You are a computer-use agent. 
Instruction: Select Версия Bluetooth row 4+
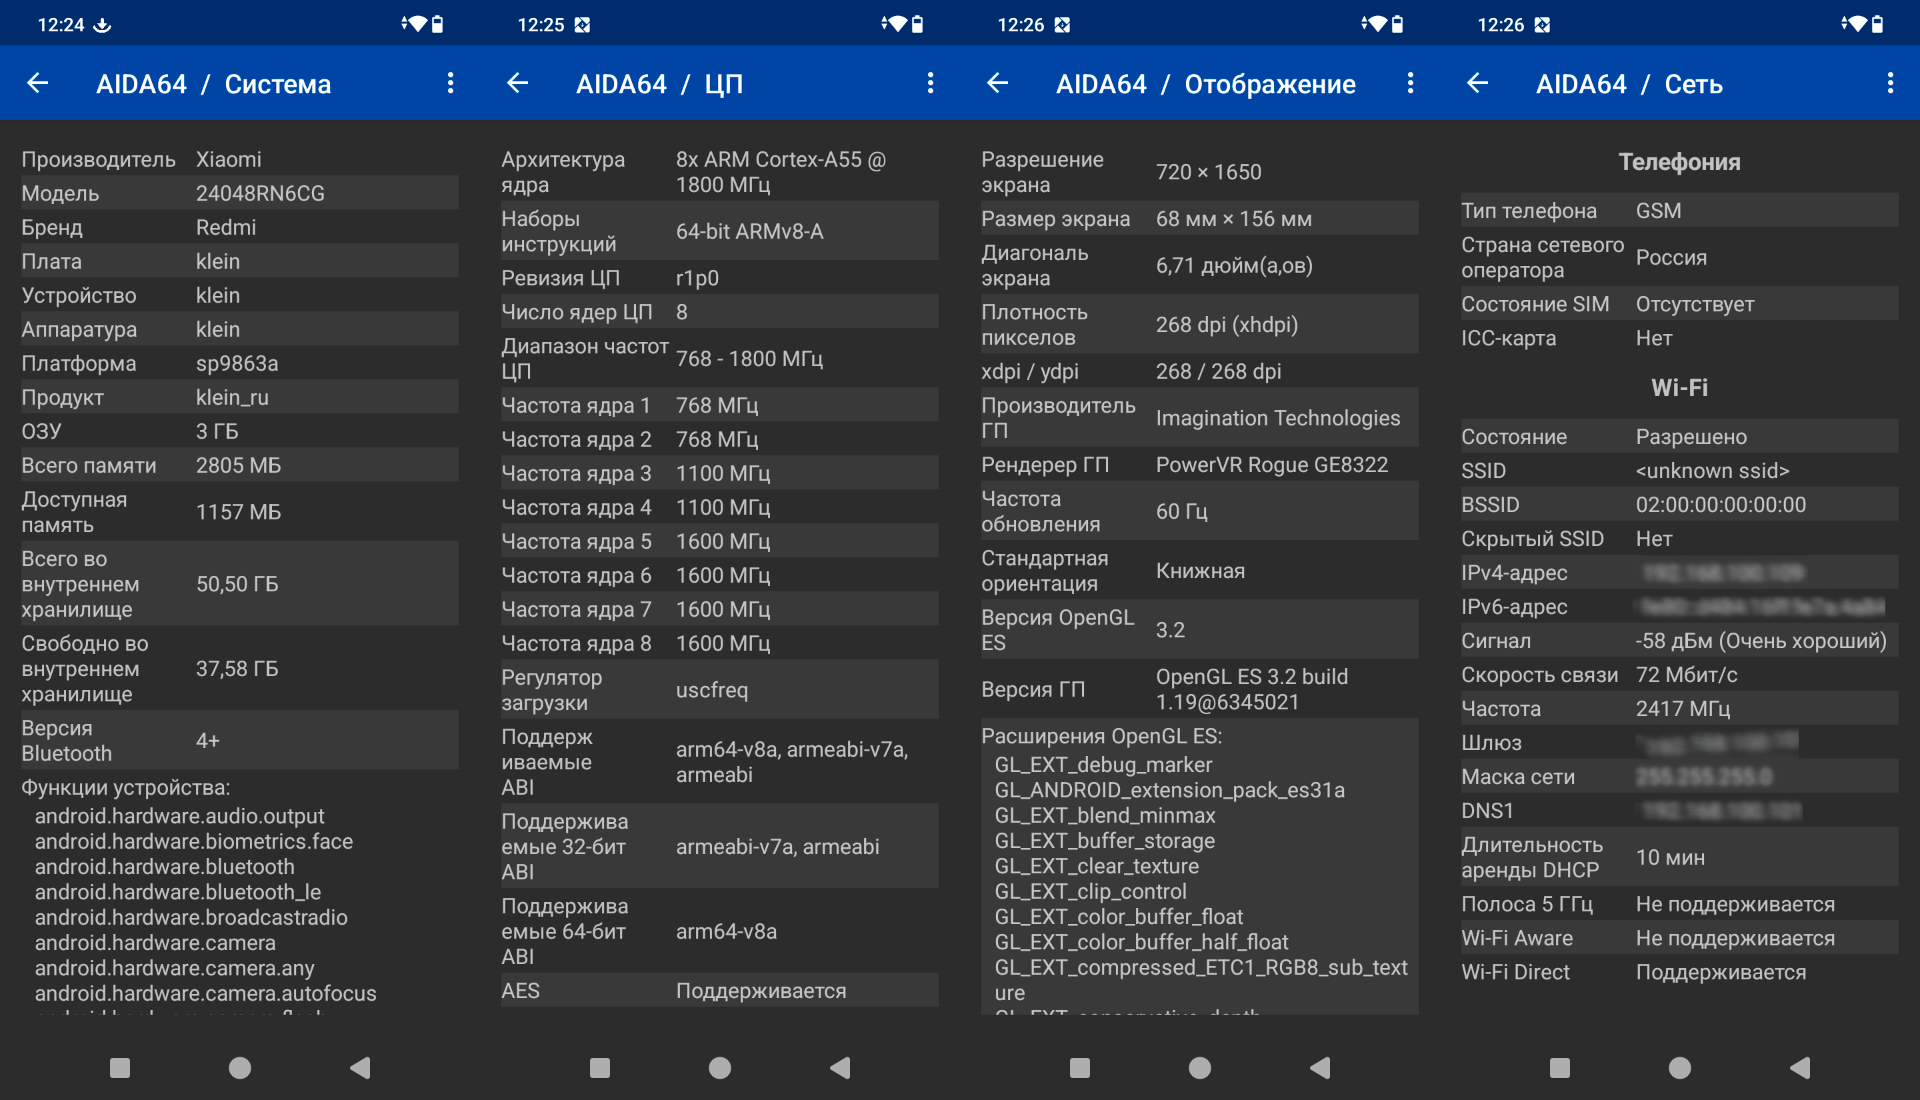[240, 740]
